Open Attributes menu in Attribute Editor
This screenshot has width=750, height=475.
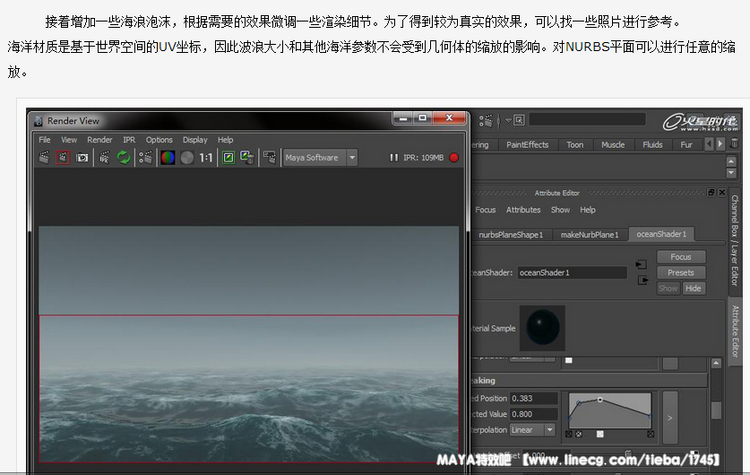(x=523, y=210)
